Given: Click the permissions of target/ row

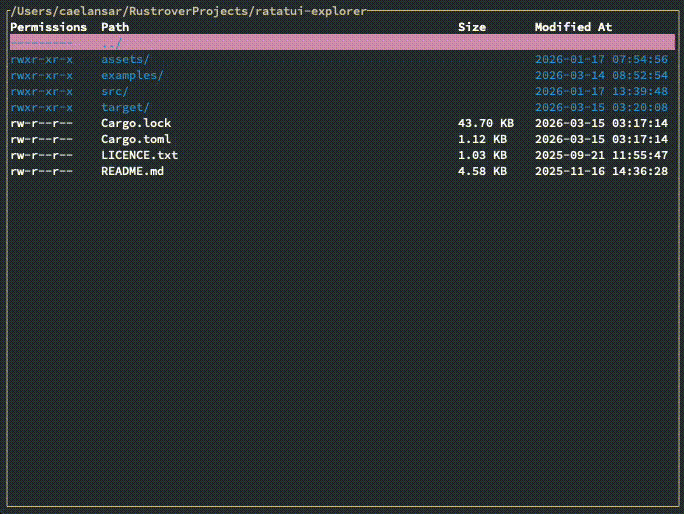Looking at the screenshot, I should [41, 107].
